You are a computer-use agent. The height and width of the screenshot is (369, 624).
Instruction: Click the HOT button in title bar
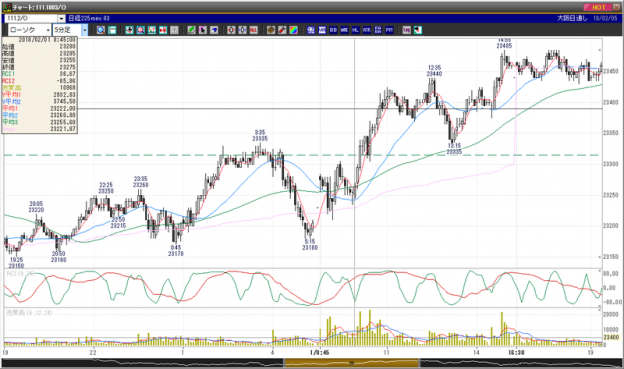(x=598, y=7)
